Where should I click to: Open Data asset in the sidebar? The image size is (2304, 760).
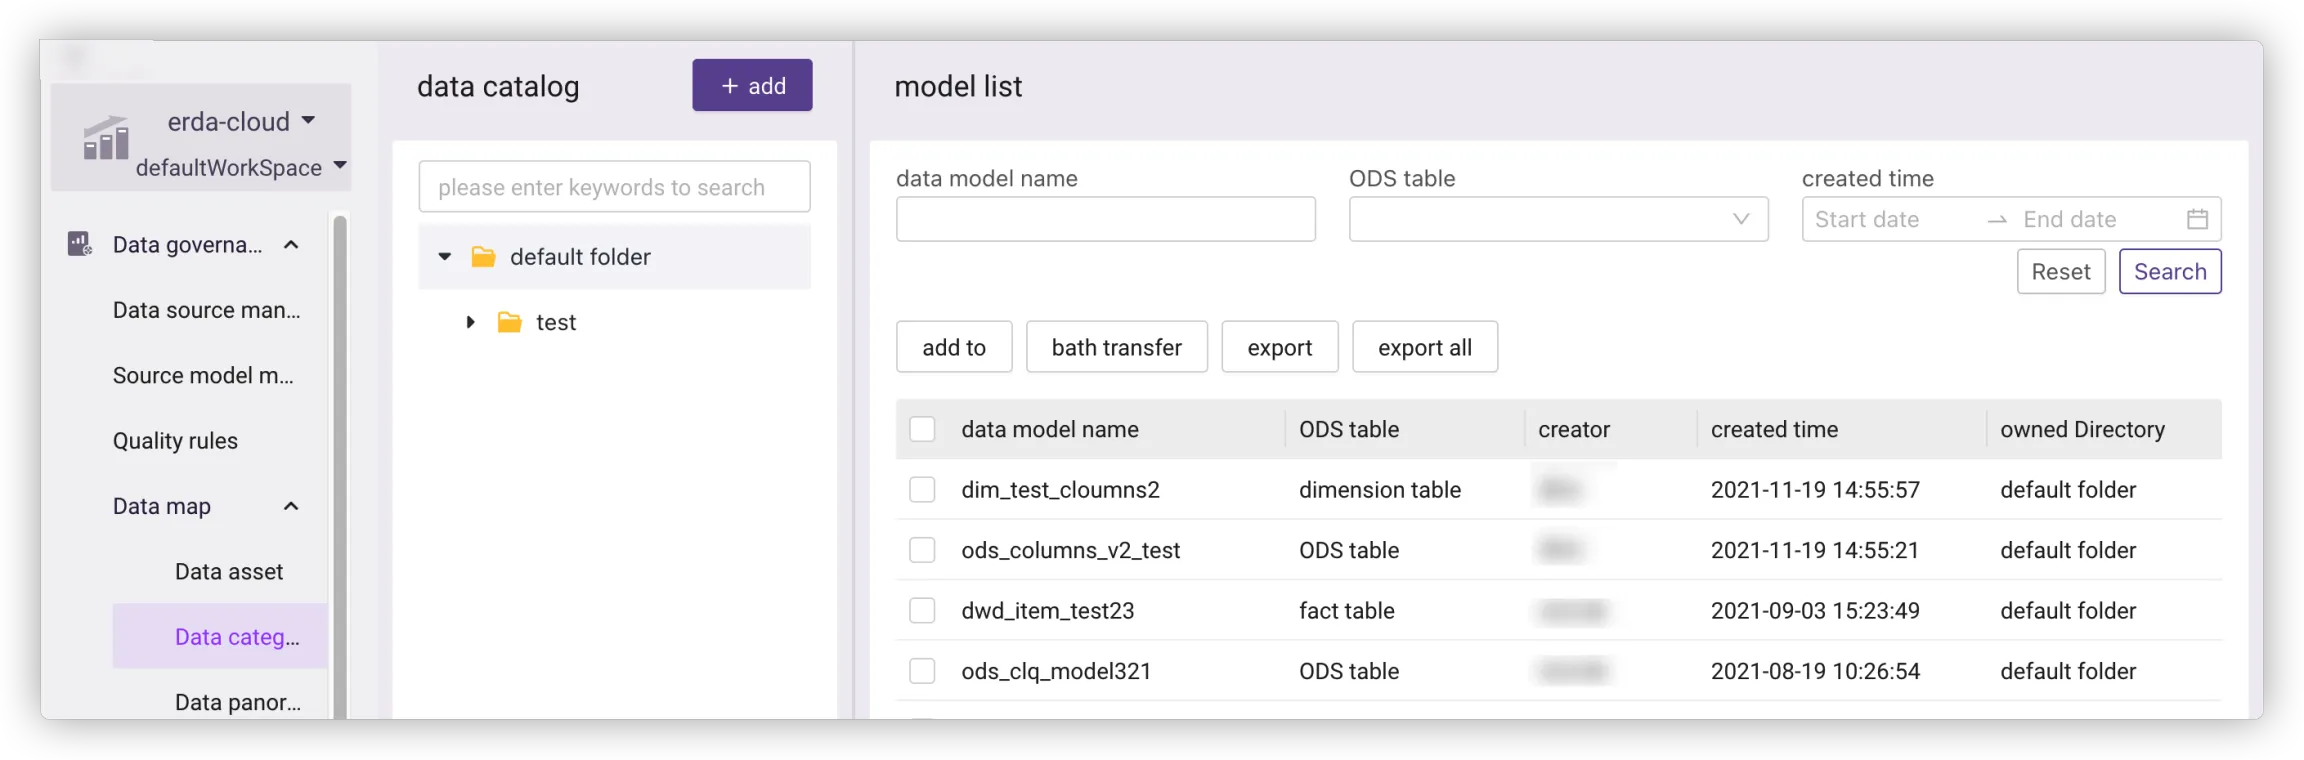[229, 572]
